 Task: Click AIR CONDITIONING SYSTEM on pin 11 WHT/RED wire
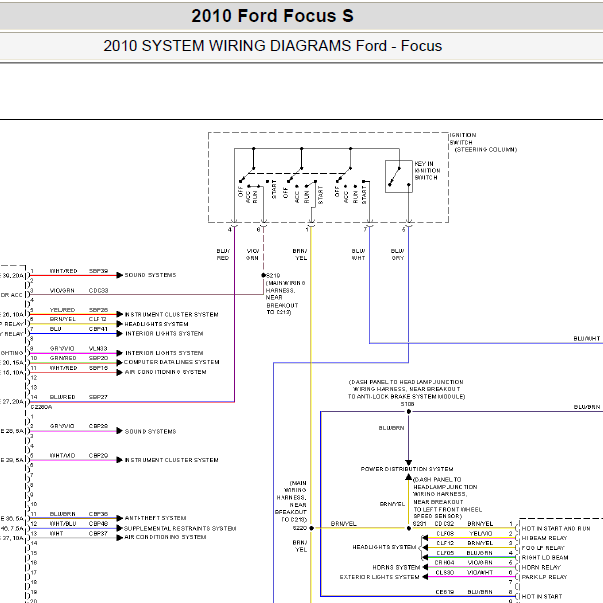165,372
